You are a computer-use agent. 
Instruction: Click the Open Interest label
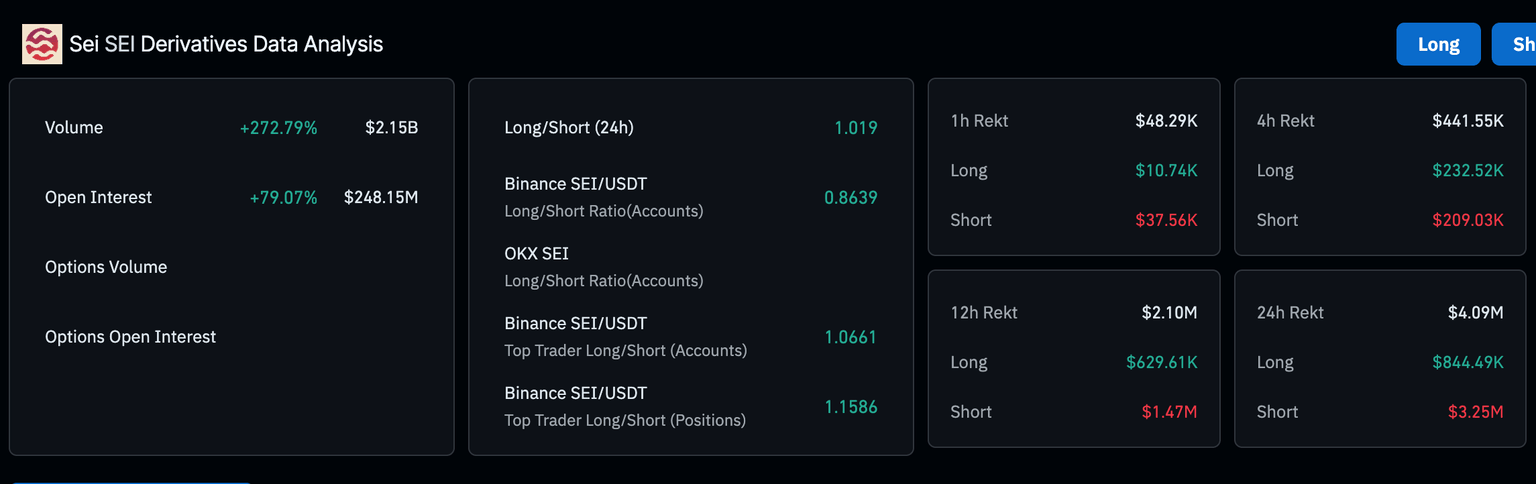98,198
